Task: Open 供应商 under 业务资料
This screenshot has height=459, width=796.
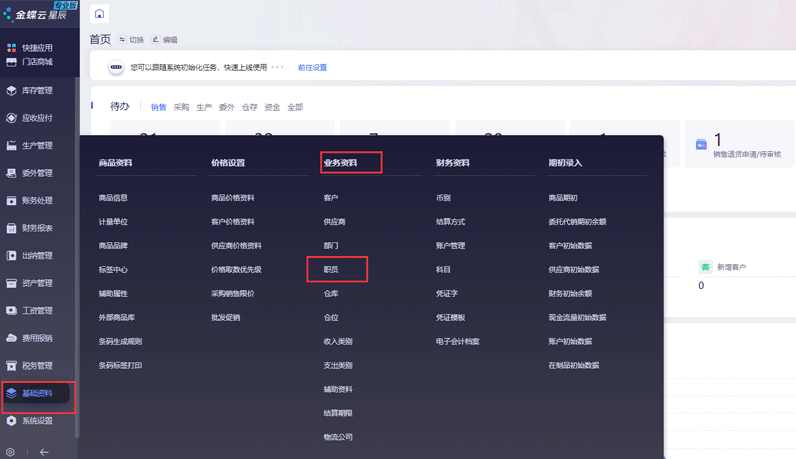Action: (x=335, y=221)
